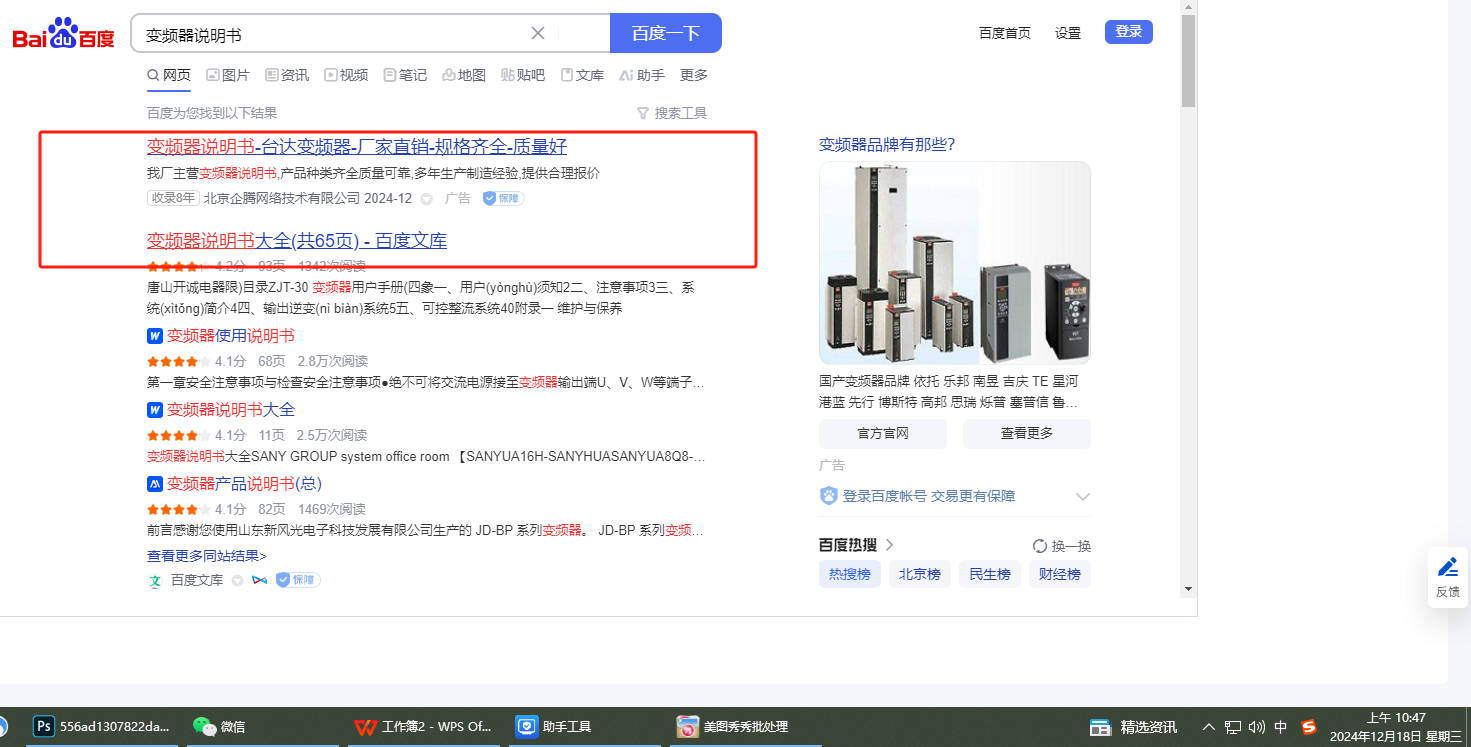
Task: Open Photoshop from the taskbar
Action: [x=43, y=726]
